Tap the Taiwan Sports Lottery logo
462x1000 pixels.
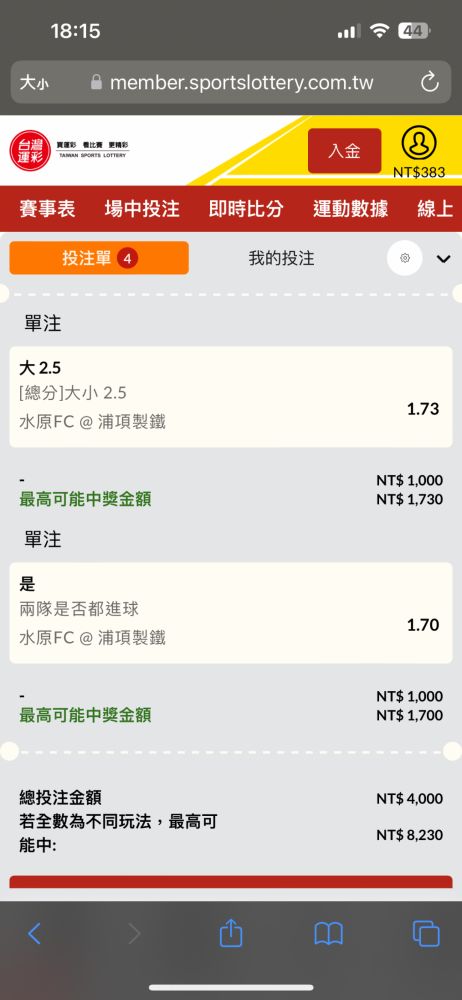pyautogui.click(x=70, y=150)
